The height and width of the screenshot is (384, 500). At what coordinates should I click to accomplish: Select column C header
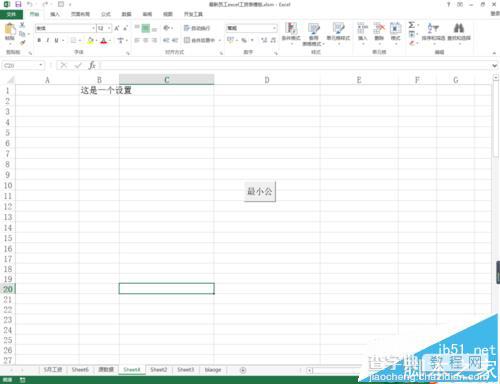(167, 80)
